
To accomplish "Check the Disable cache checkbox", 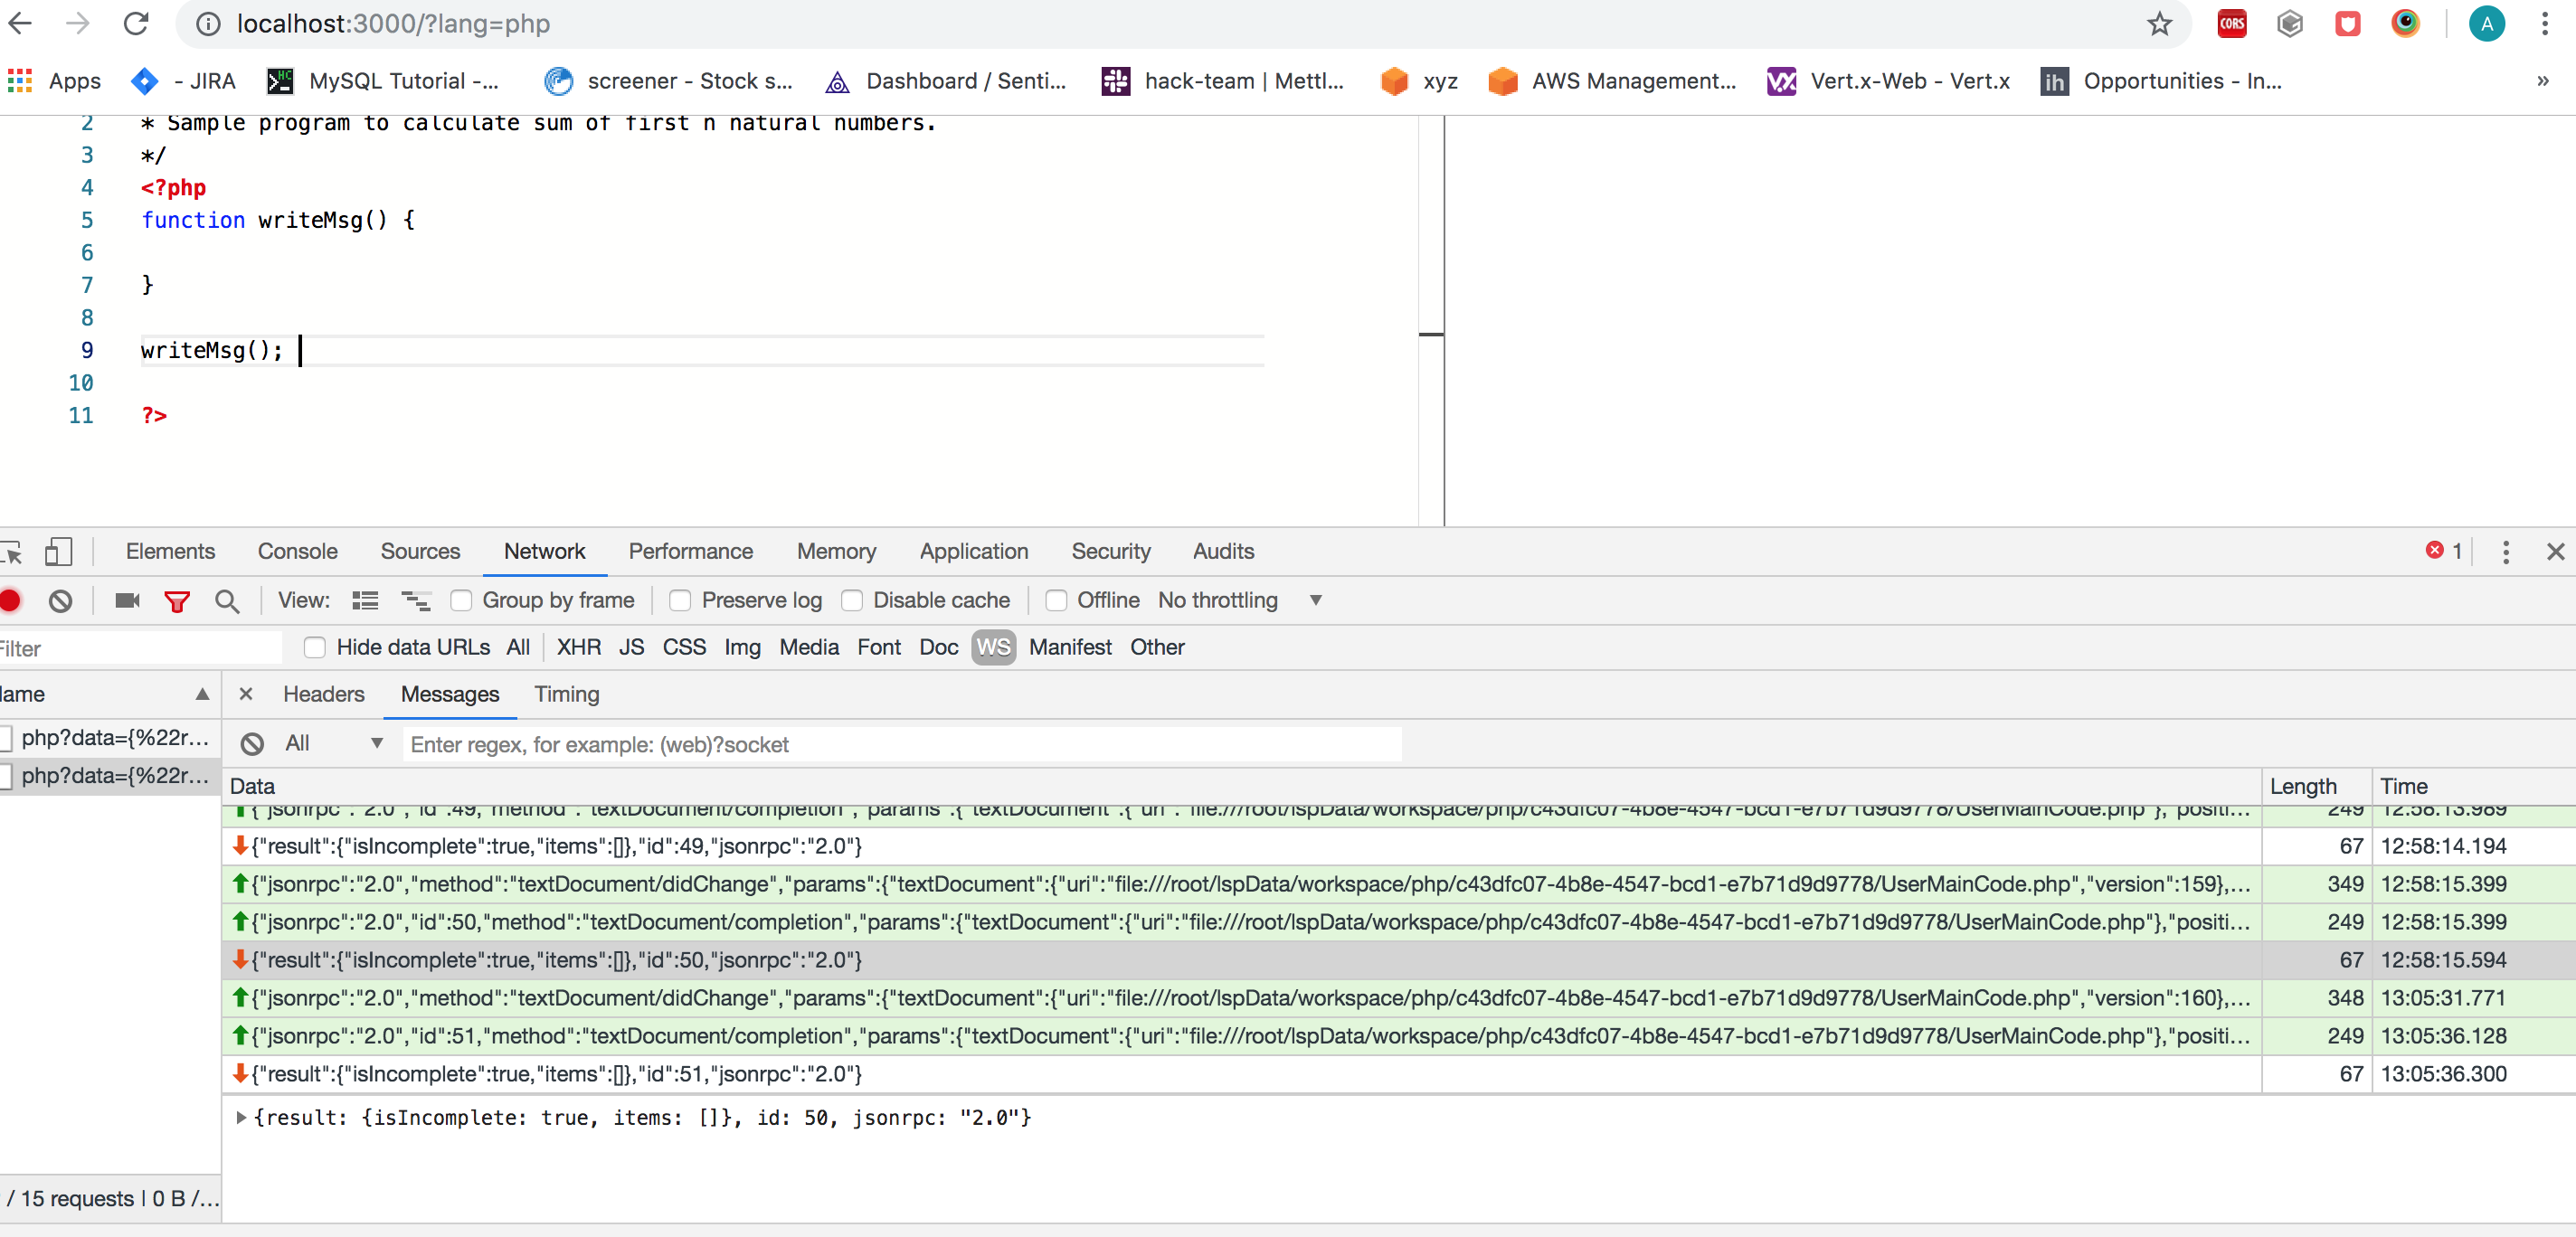I will pos(852,600).
